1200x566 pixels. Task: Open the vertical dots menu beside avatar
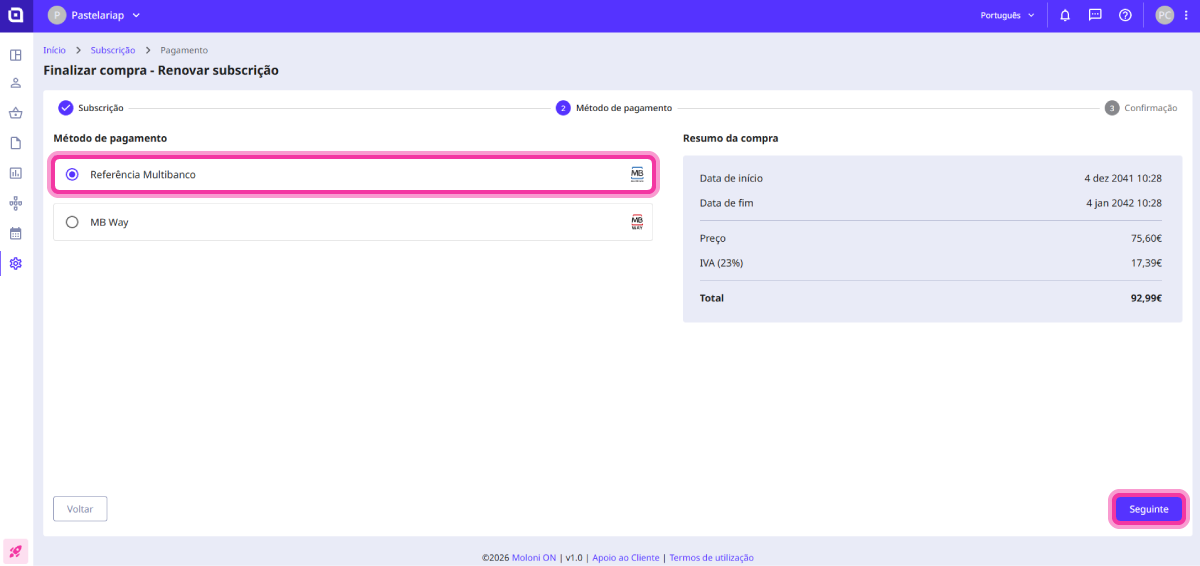click(x=1186, y=15)
